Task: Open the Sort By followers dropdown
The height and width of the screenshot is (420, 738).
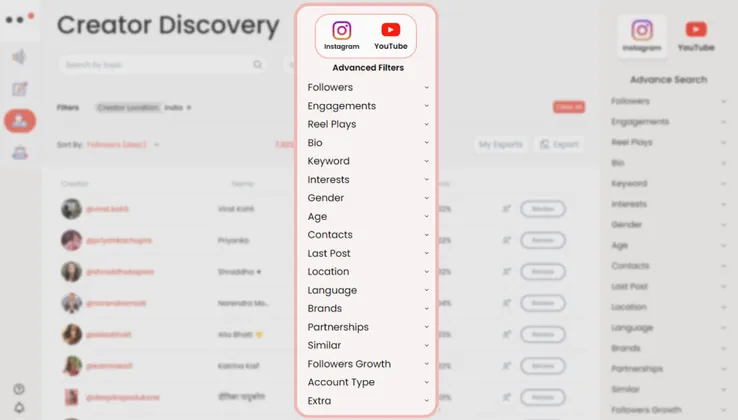Action: tap(123, 145)
